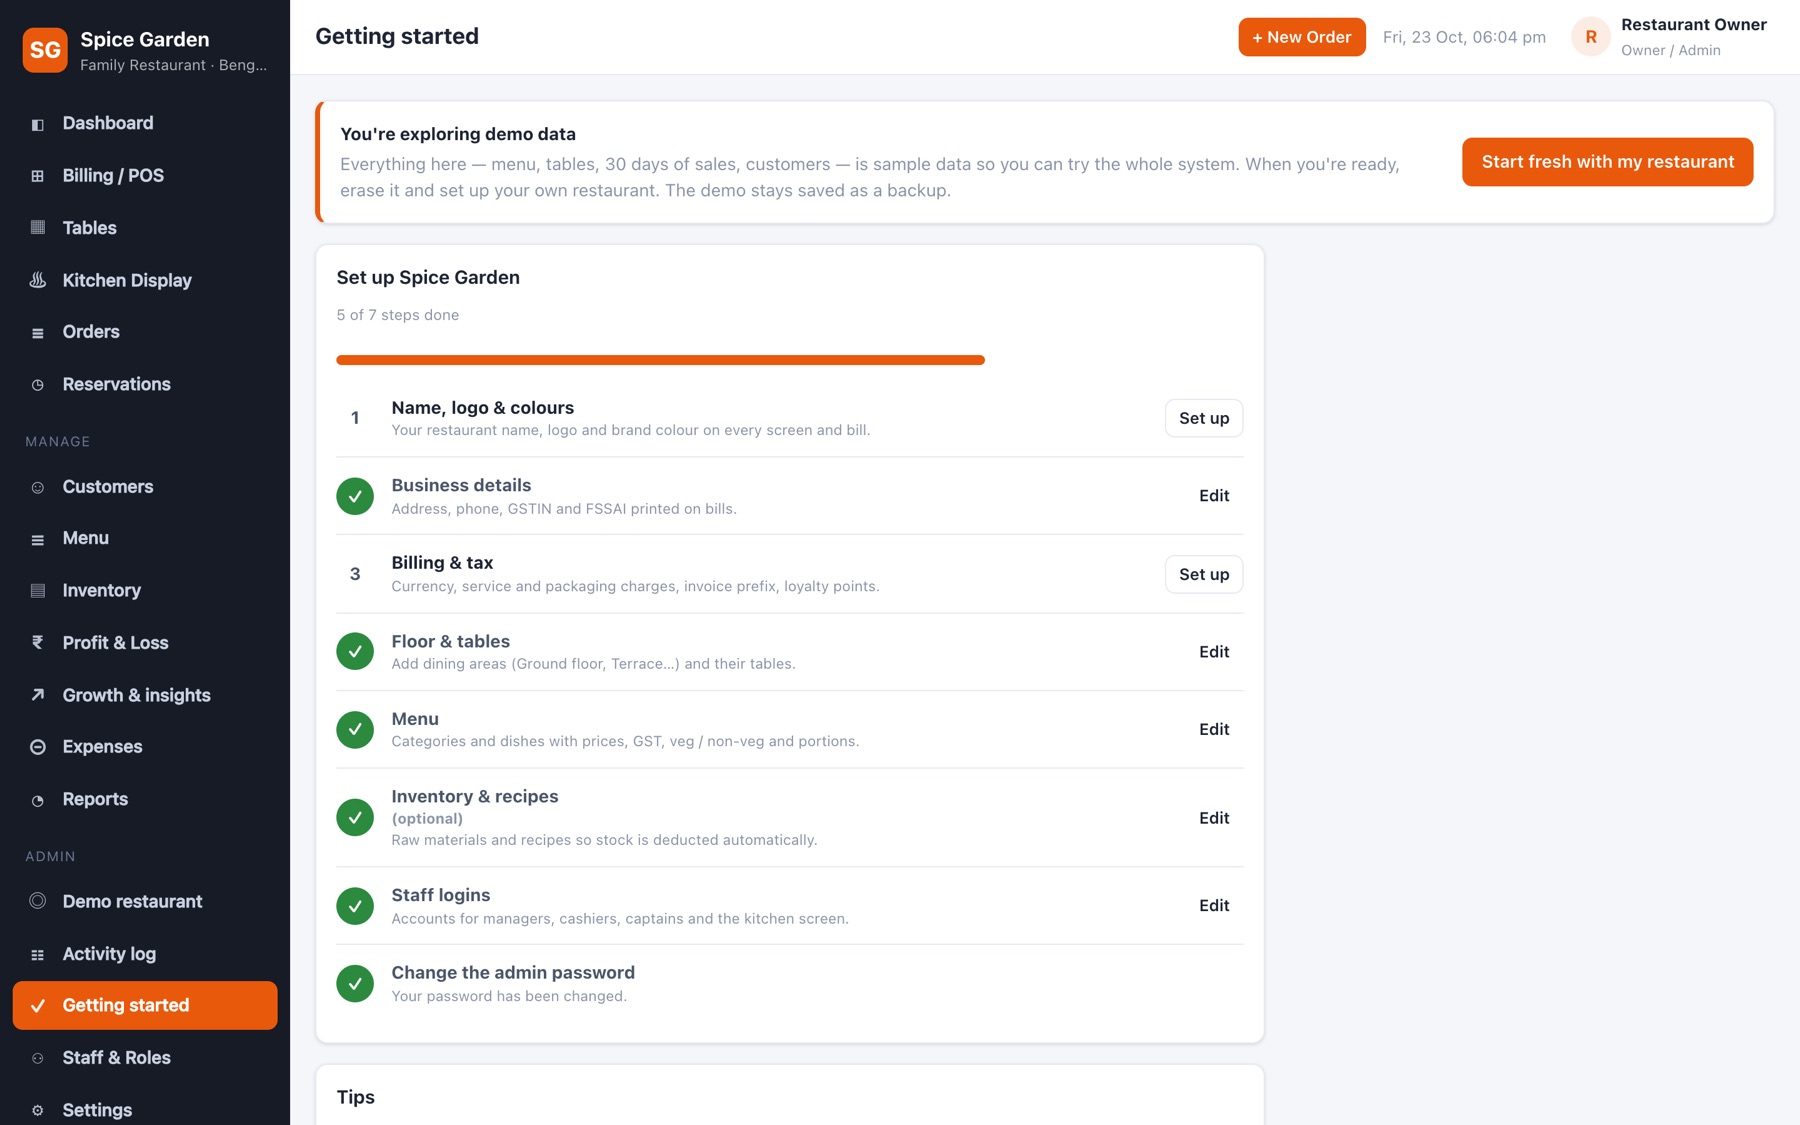This screenshot has height=1125, width=1800.
Task: Edit the Staff logins step
Action: [x=1214, y=906]
